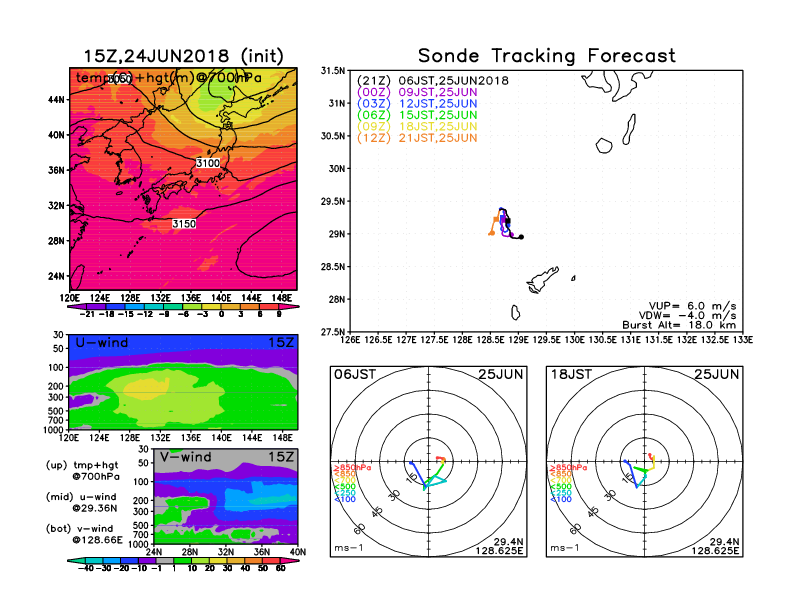Click the gray segment of the wind colorbar
Image resolution: width=792 pixels, height=612 pixels.
[164, 560]
